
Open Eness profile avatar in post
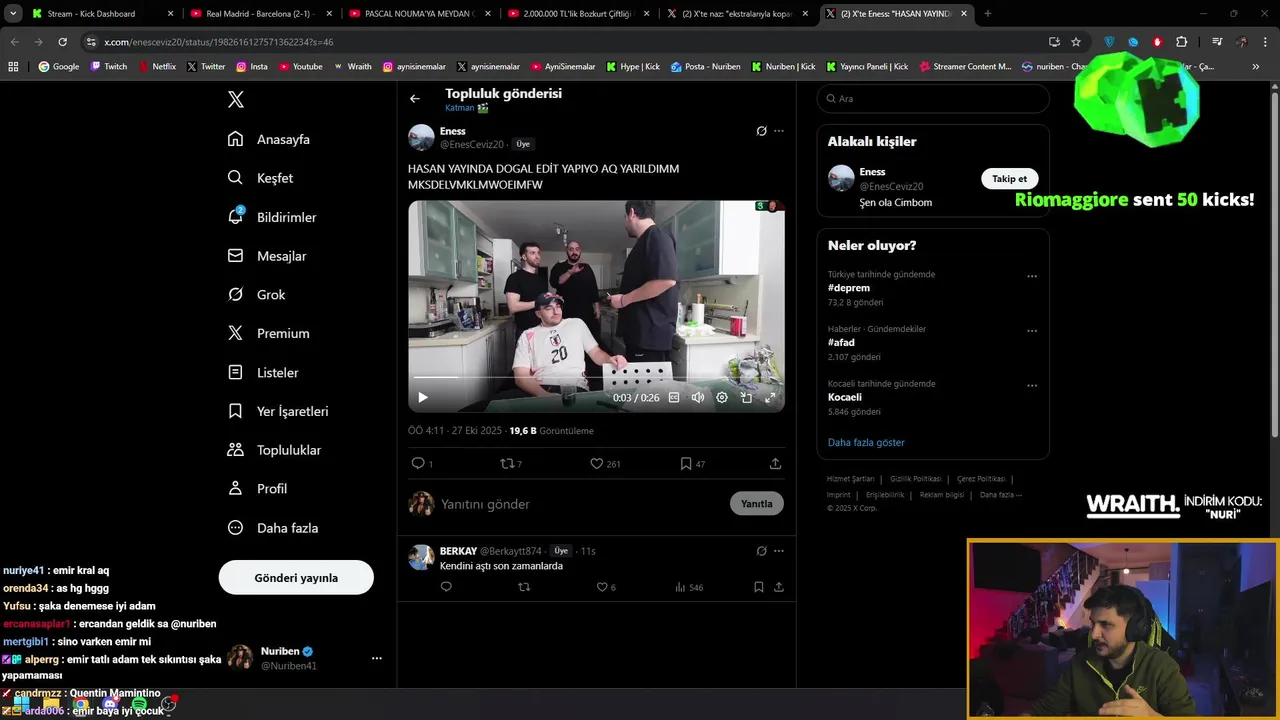coord(421,137)
